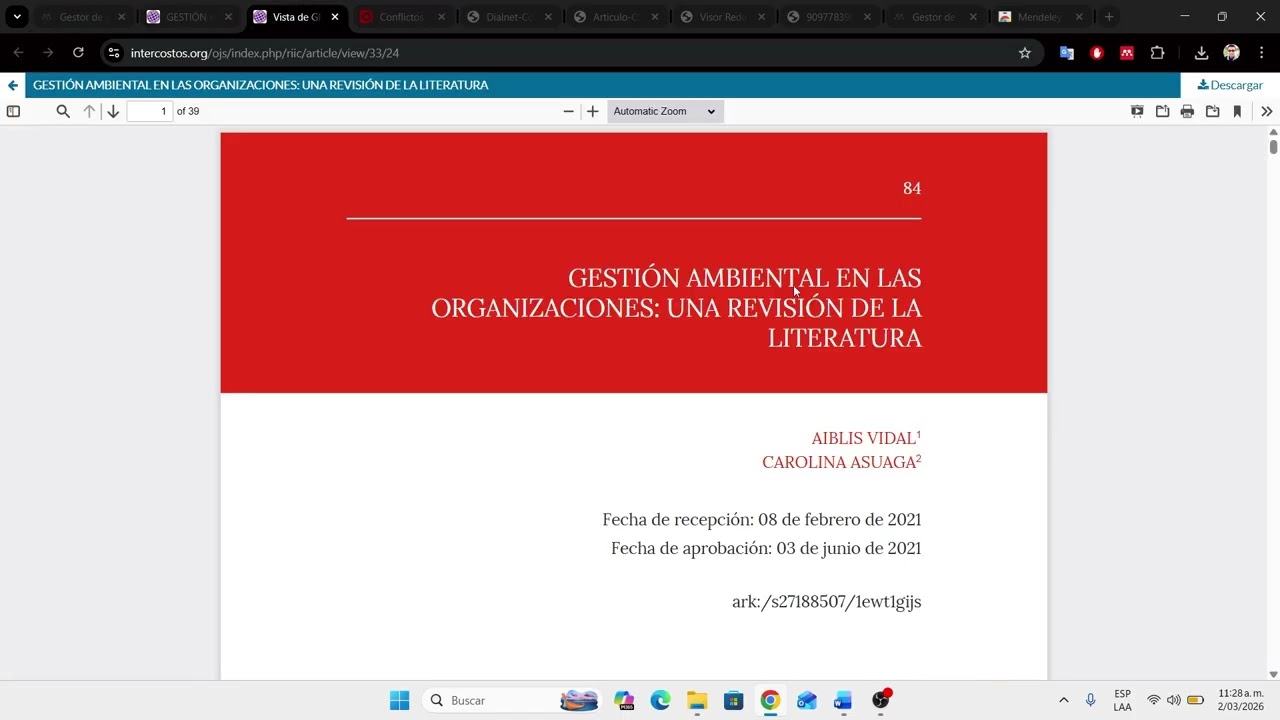Click the open file icon in PDF toolbar
The width and height of the screenshot is (1280, 720).
click(x=1162, y=111)
